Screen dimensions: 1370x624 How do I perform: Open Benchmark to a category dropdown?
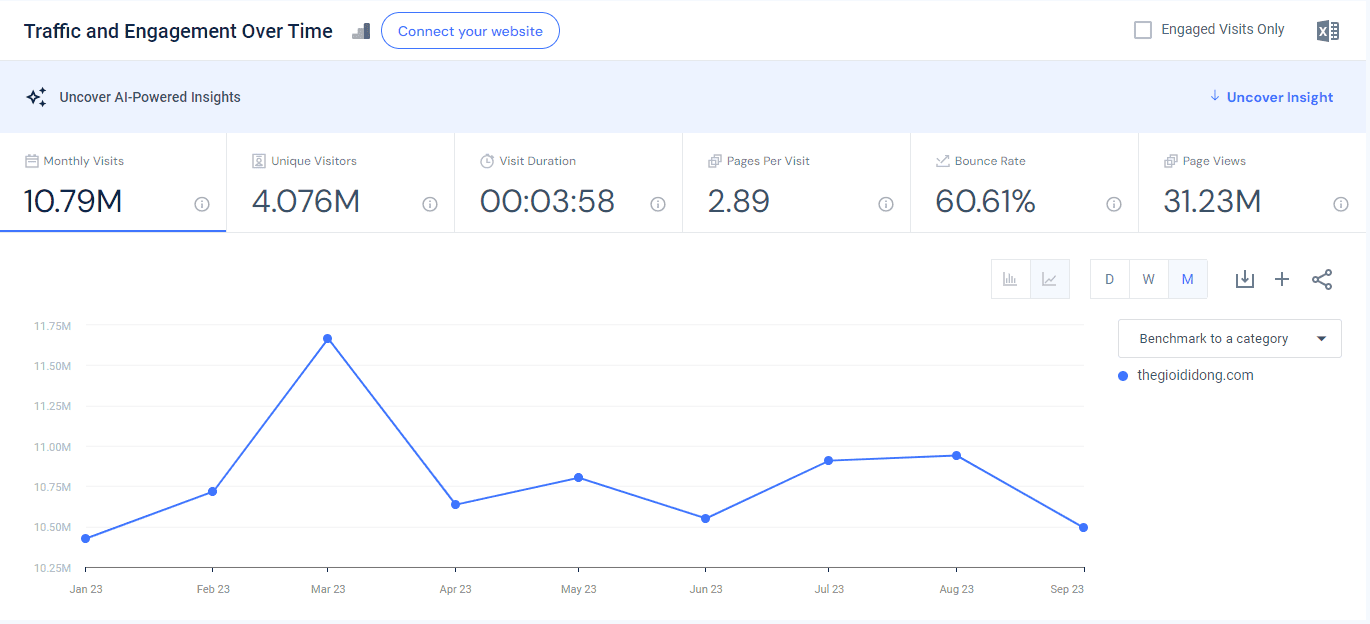coord(1230,338)
